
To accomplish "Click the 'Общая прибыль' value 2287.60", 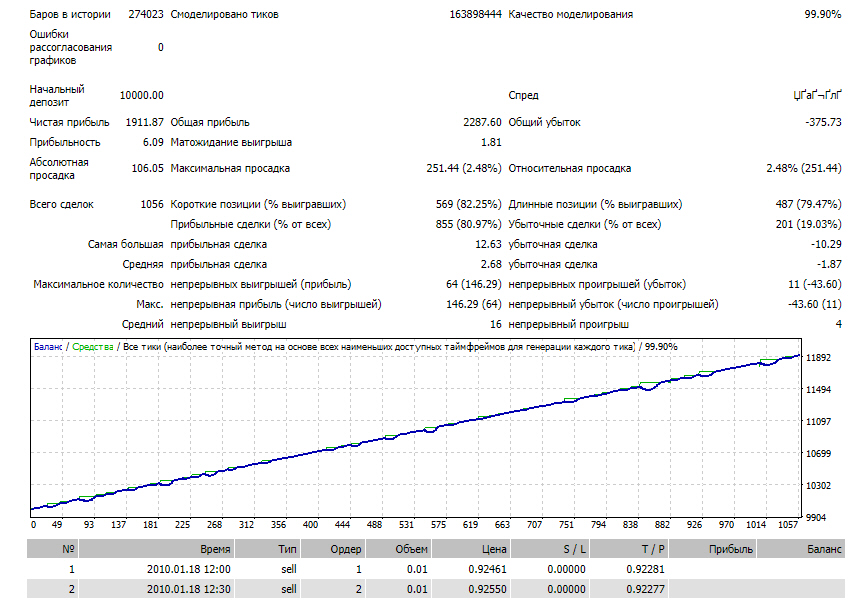I will pyautogui.click(x=482, y=123).
